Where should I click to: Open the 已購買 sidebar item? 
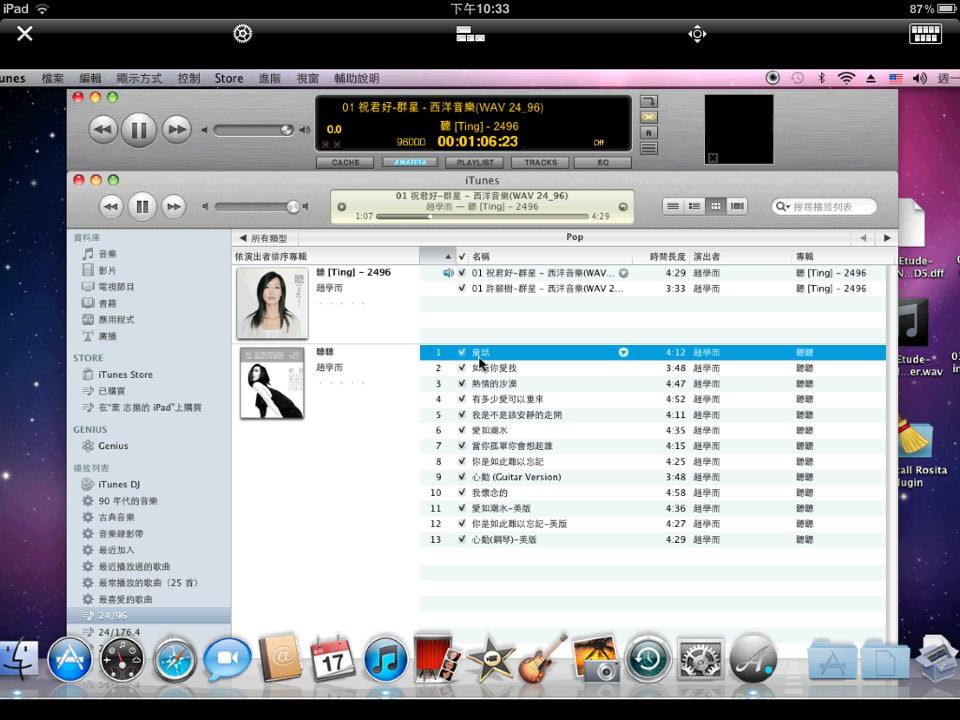pyautogui.click(x=111, y=391)
